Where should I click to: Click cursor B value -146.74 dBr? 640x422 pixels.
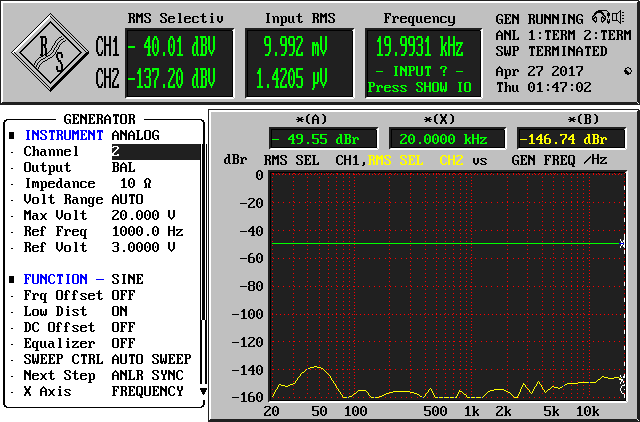coord(571,139)
